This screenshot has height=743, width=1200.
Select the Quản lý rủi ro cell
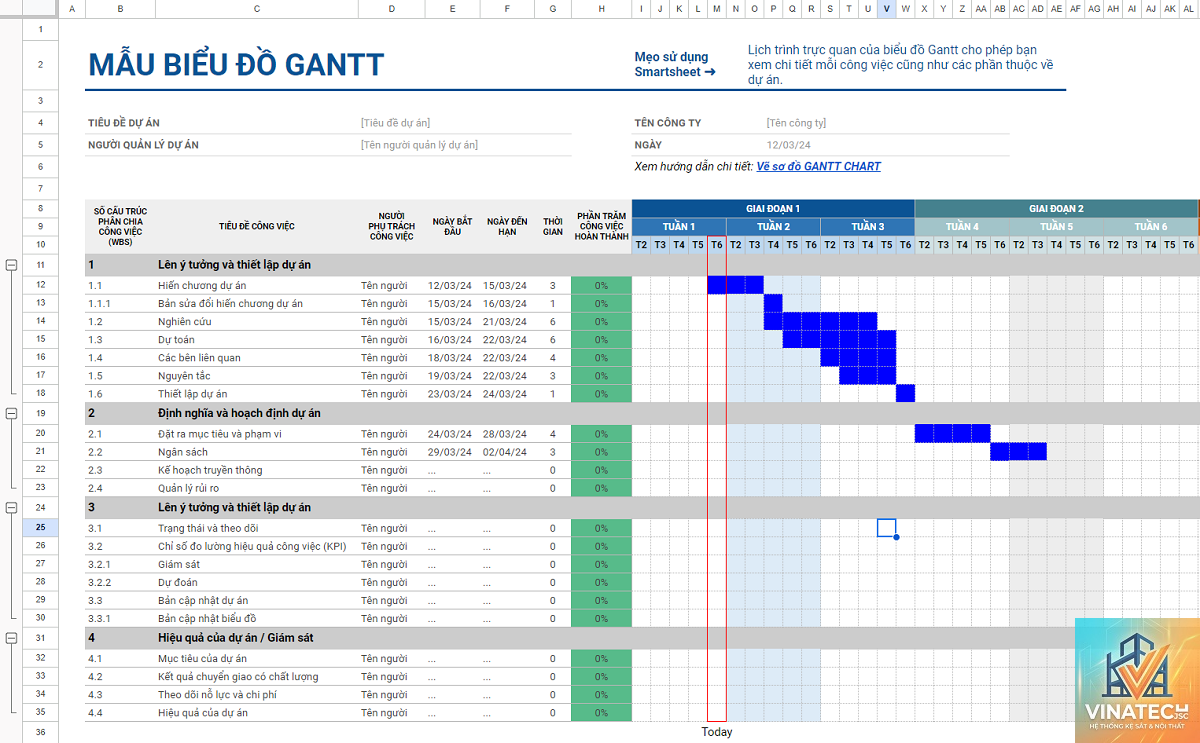point(257,488)
